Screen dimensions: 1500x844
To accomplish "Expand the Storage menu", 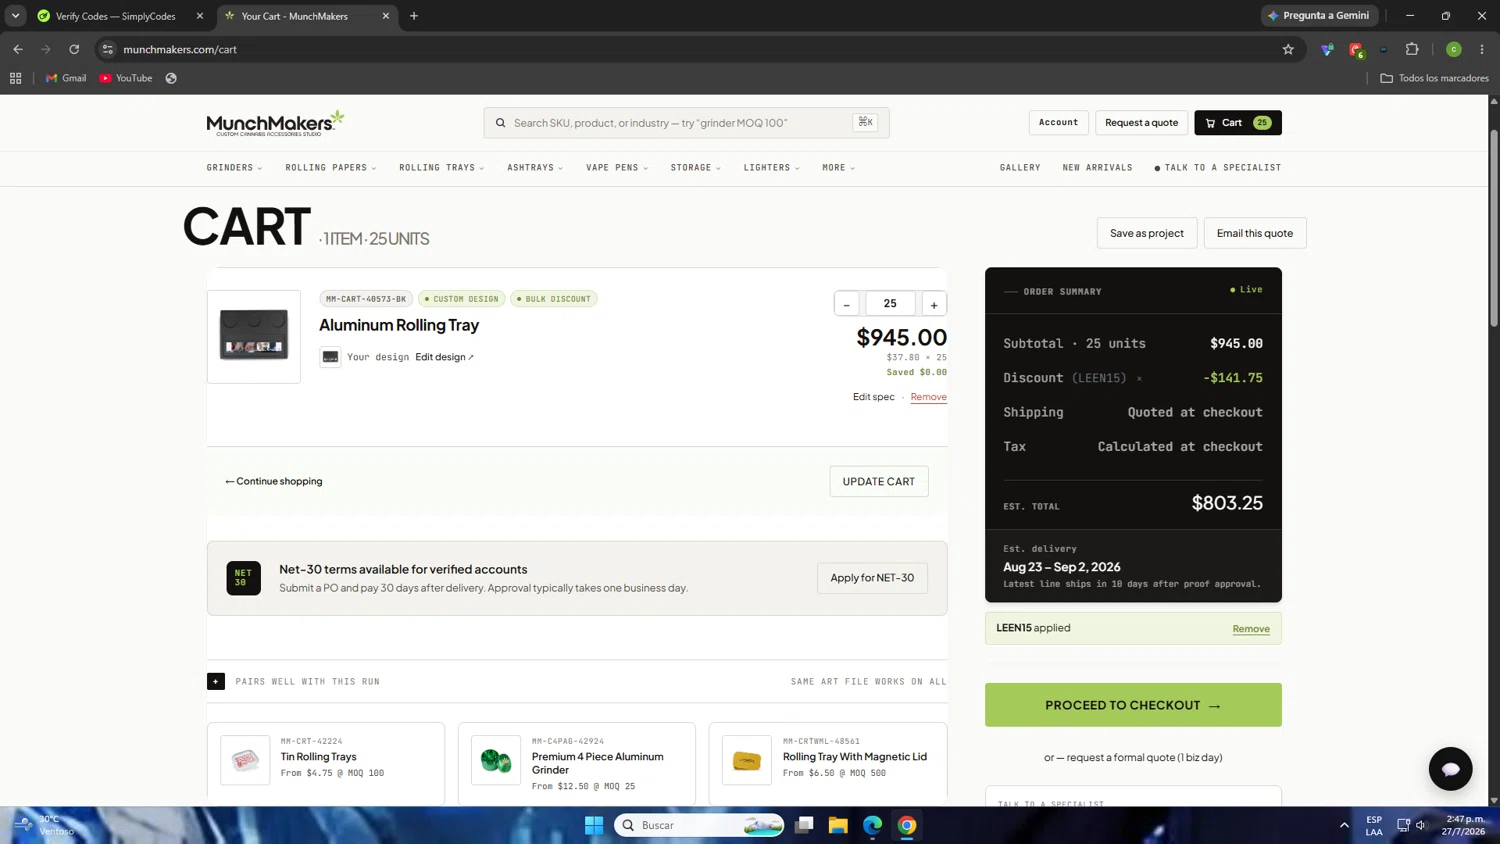I will pos(695,168).
